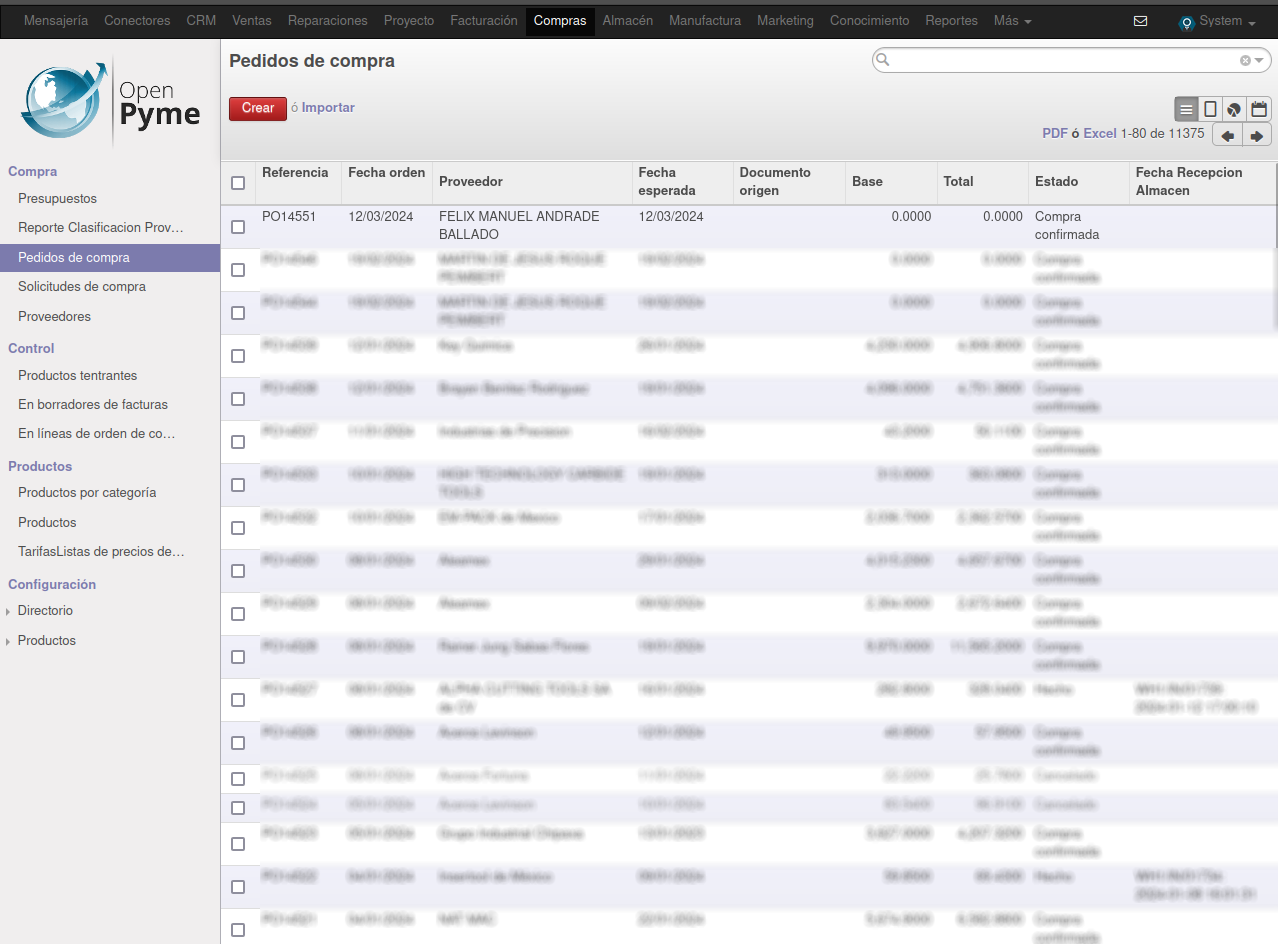Open the Conocimiento menu
Screen dimensions: 1278x944
tap(870, 20)
